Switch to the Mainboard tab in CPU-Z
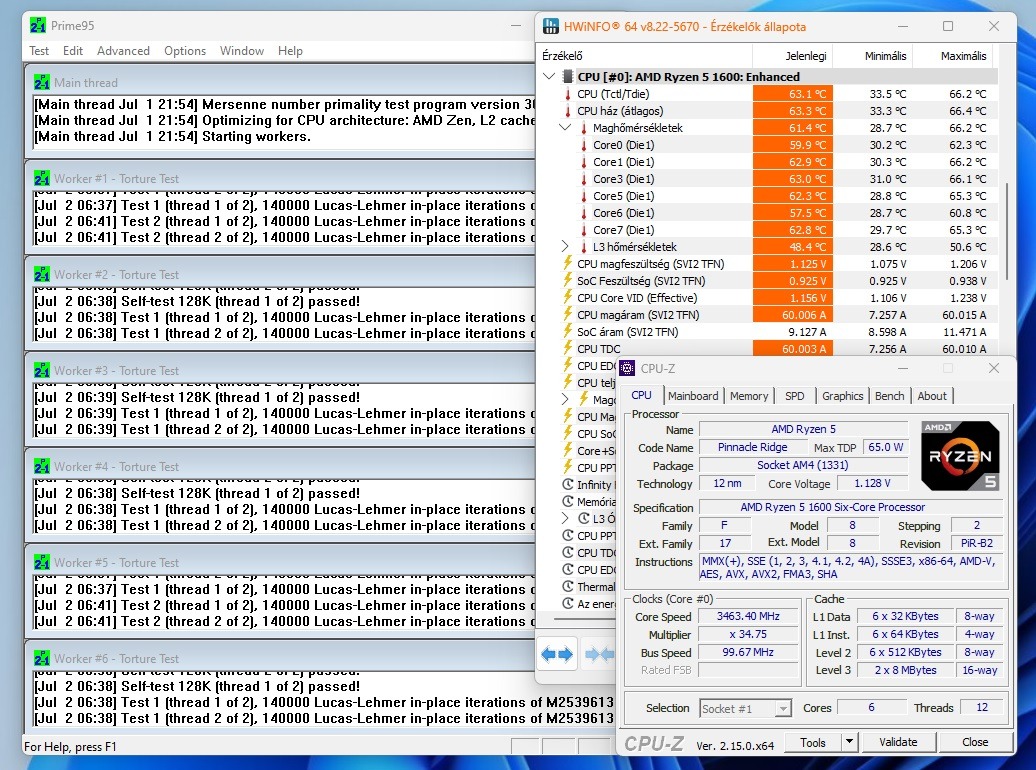Image resolution: width=1036 pixels, height=770 pixels. 693,396
